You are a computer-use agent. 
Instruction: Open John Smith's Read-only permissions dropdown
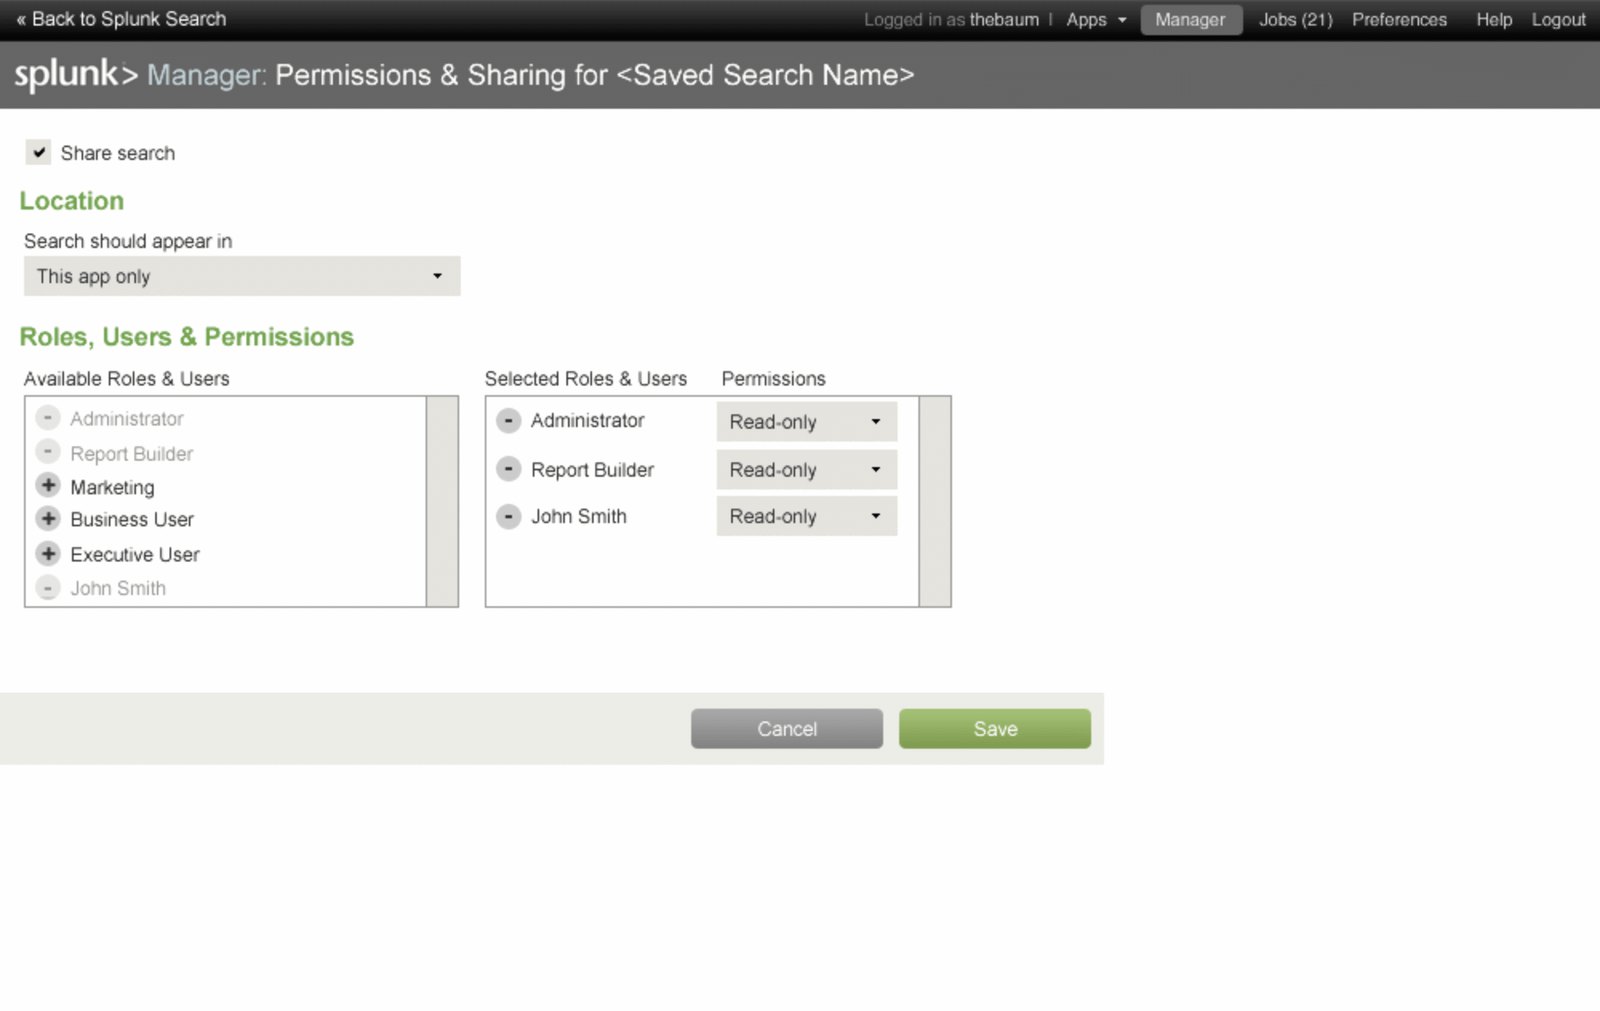point(807,516)
